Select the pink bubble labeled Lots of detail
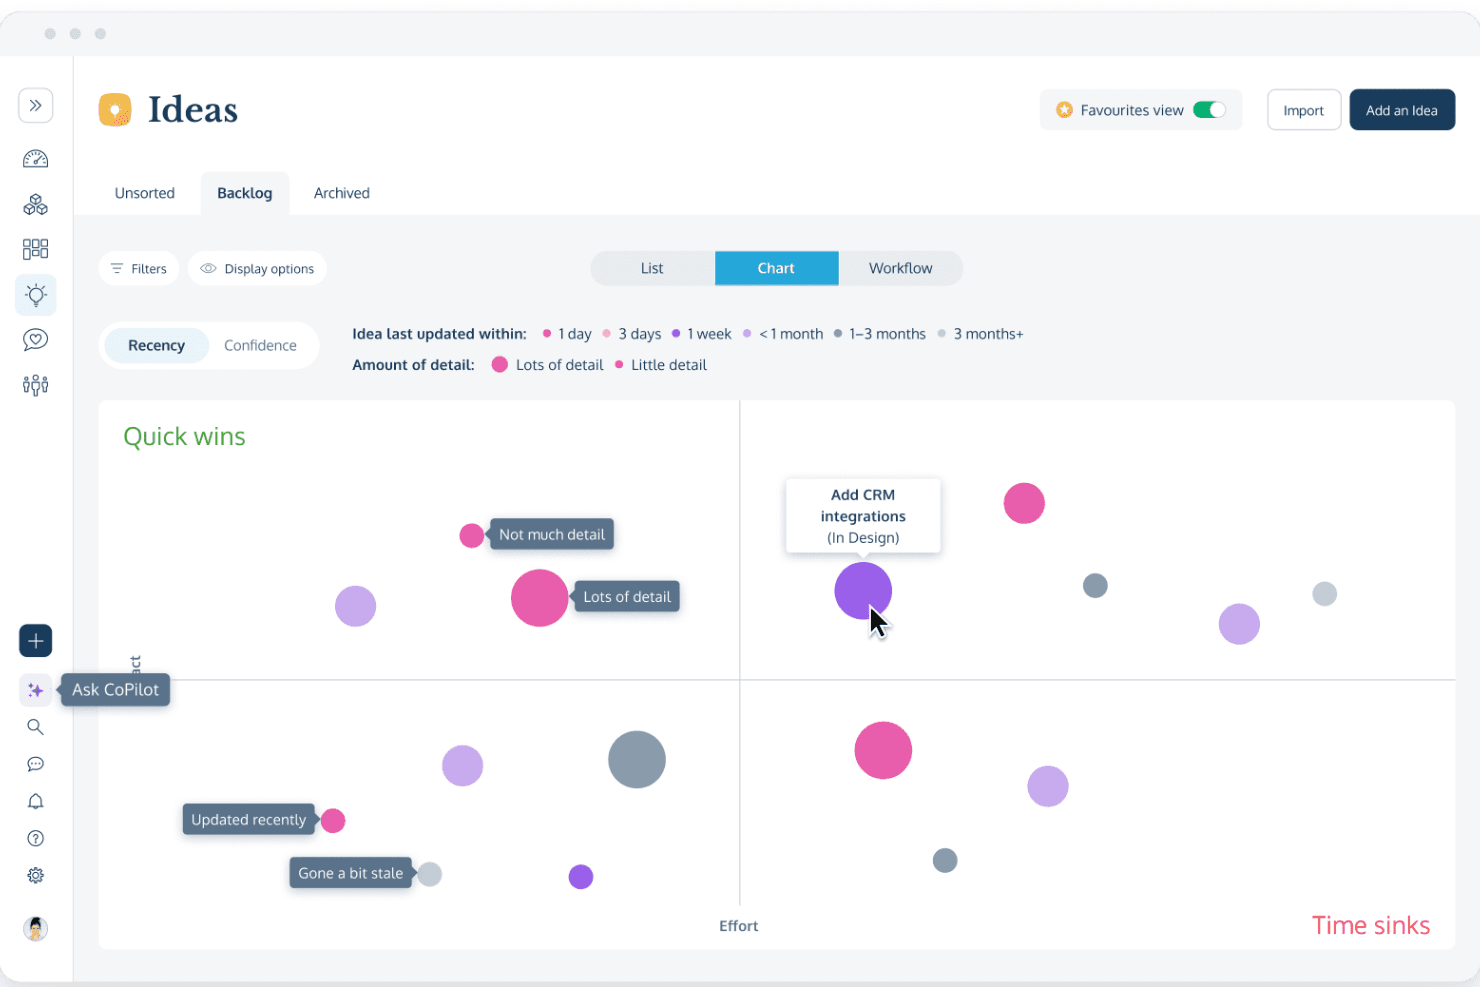Screen dimensions: 1480x987 540,598
